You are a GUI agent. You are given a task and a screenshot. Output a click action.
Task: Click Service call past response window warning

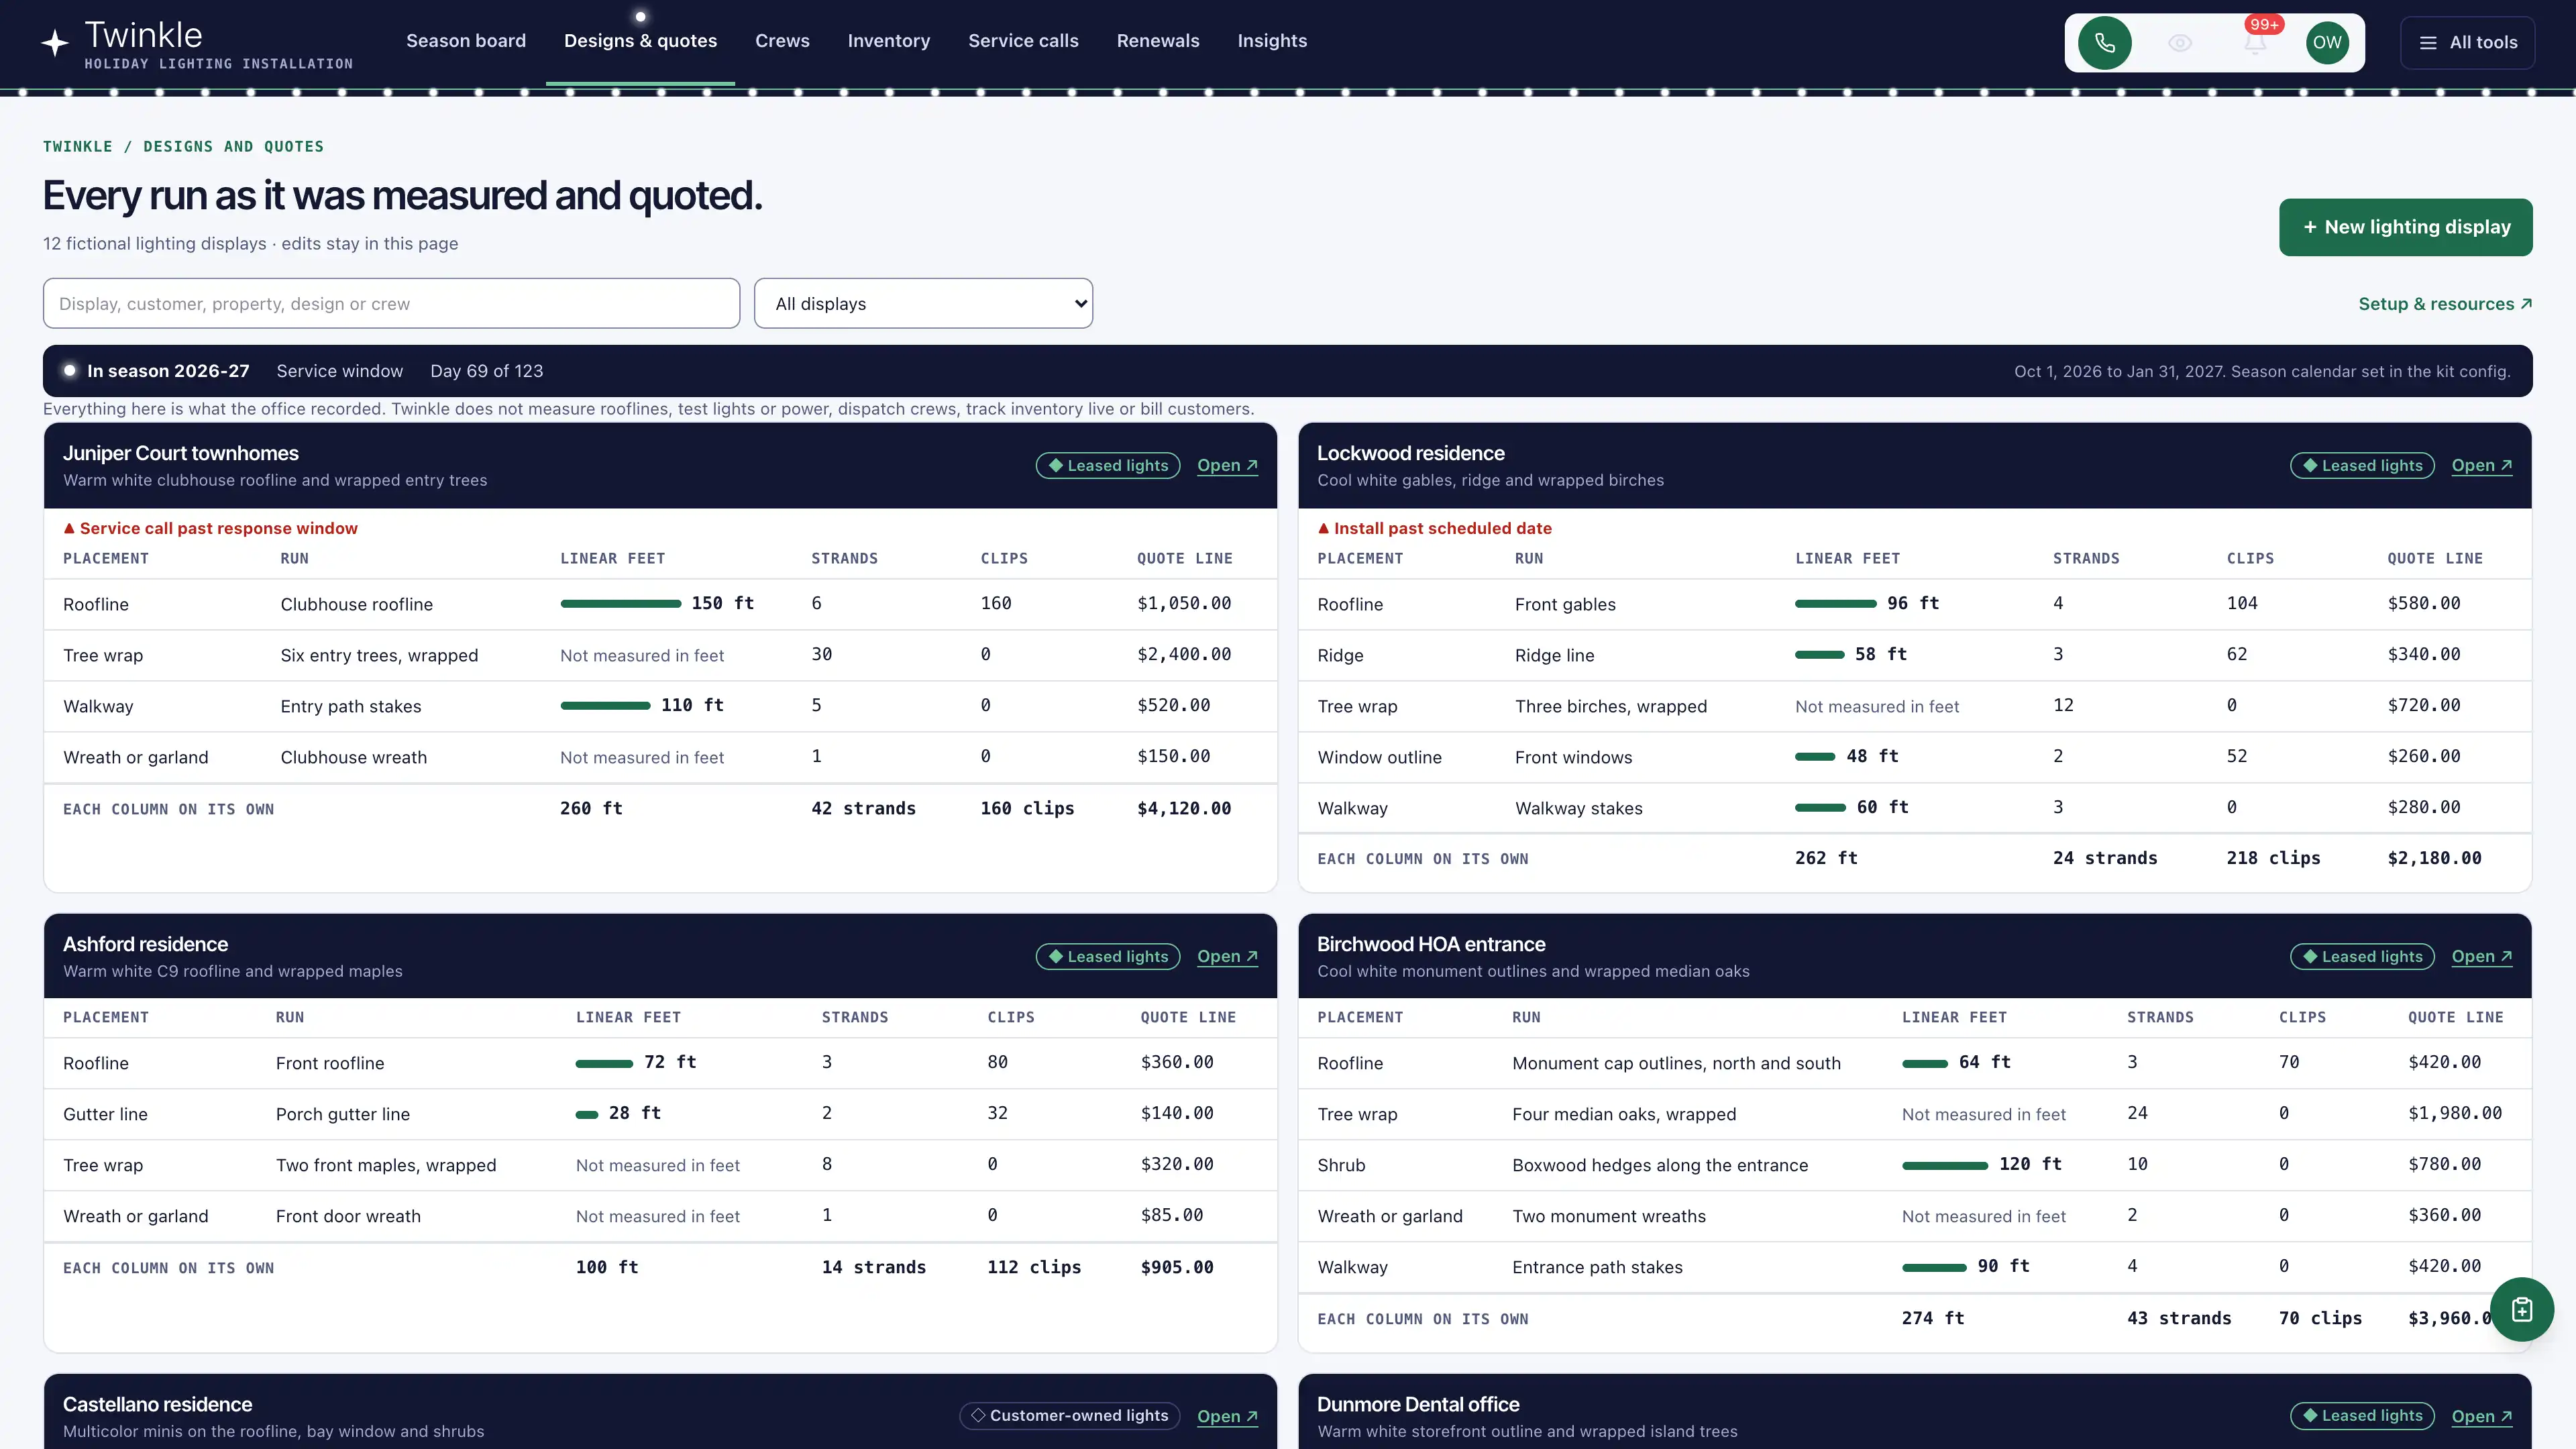(210, 528)
